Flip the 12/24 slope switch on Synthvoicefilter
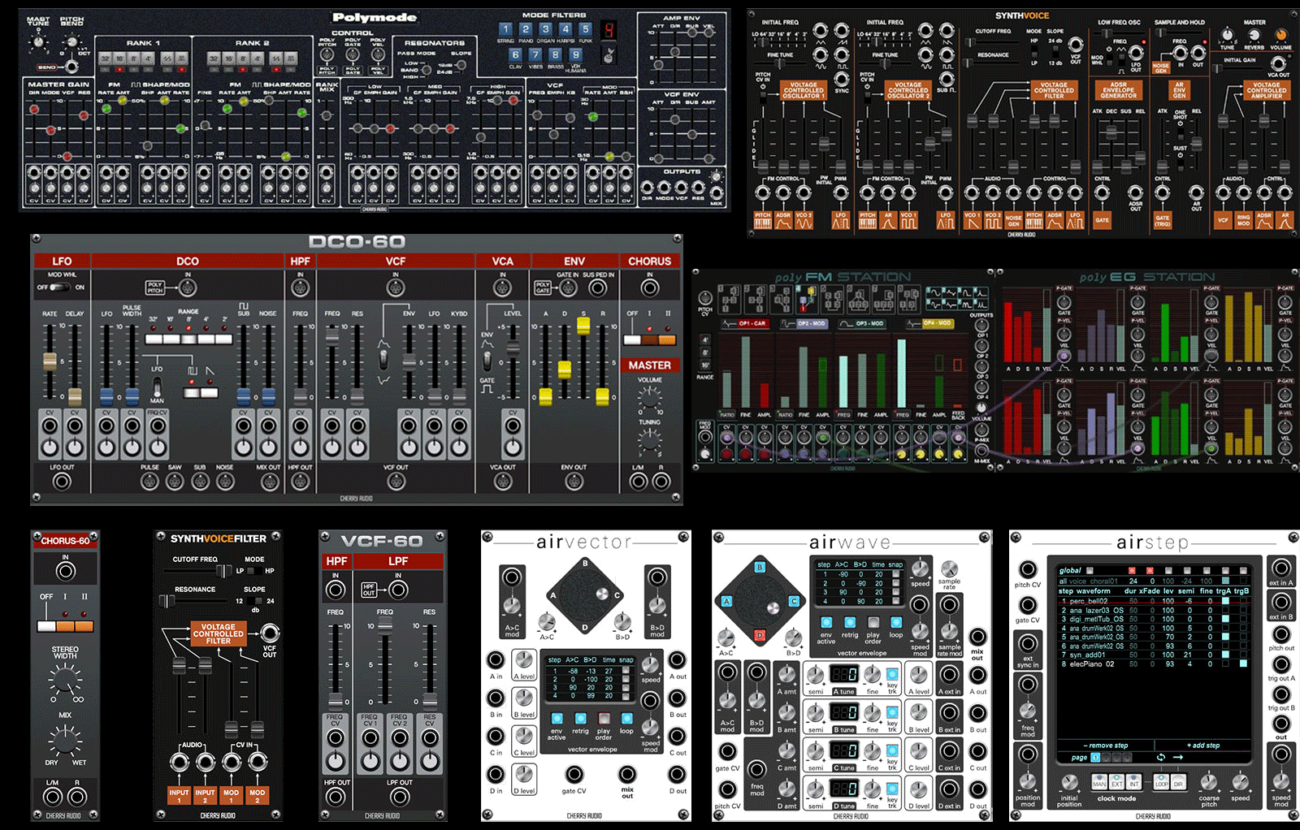 click(x=254, y=601)
